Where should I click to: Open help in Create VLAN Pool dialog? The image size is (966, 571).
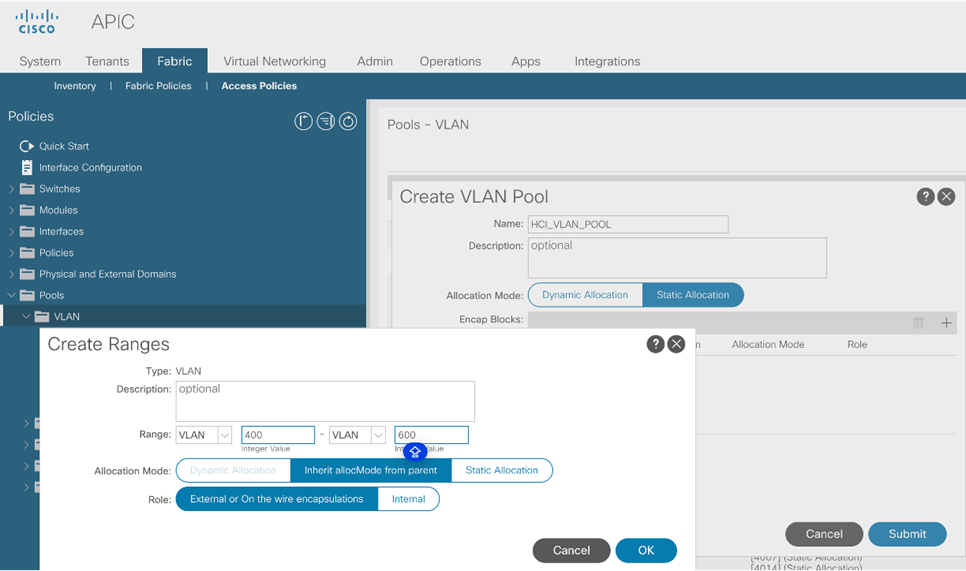925,196
